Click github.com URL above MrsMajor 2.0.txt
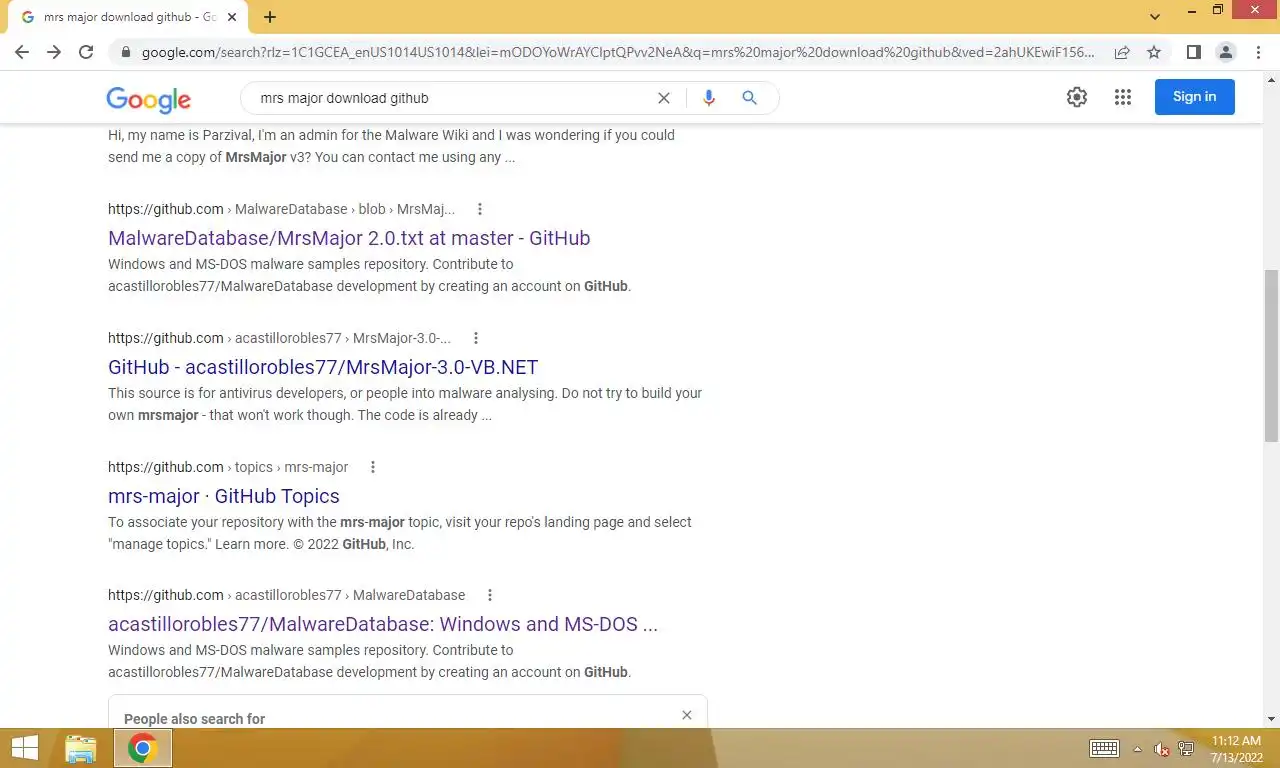Viewport: 1280px width, 768px height. [x=166, y=209]
